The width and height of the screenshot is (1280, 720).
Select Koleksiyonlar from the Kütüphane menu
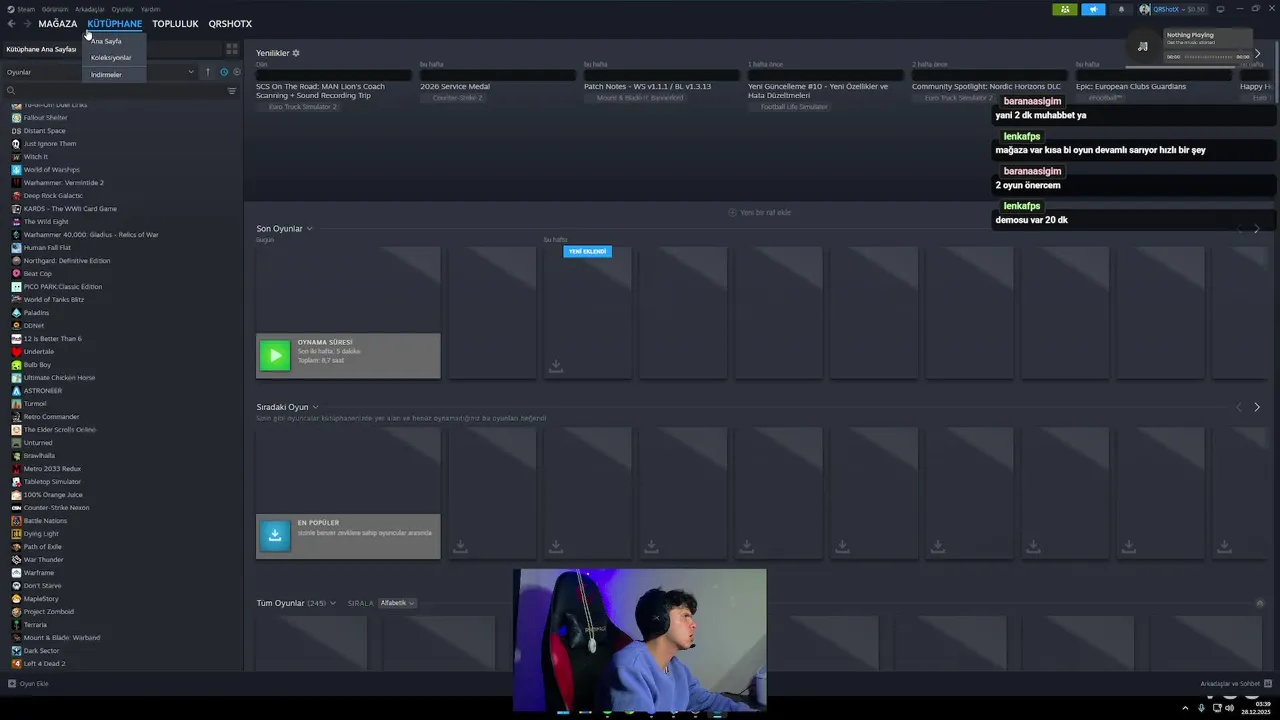[x=111, y=57]
